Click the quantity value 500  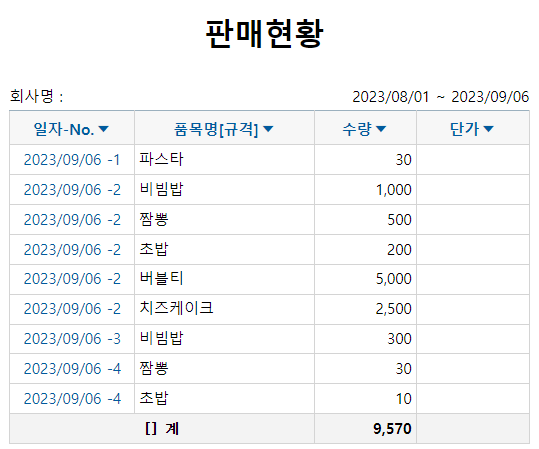[399, 220]
